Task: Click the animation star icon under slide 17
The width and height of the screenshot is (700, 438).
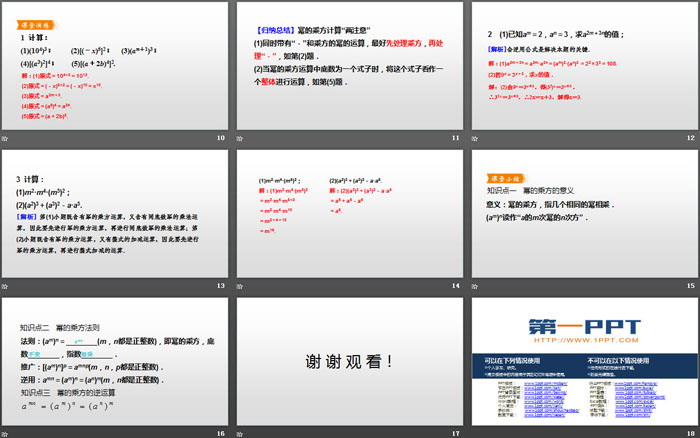Action: (240, 432)
